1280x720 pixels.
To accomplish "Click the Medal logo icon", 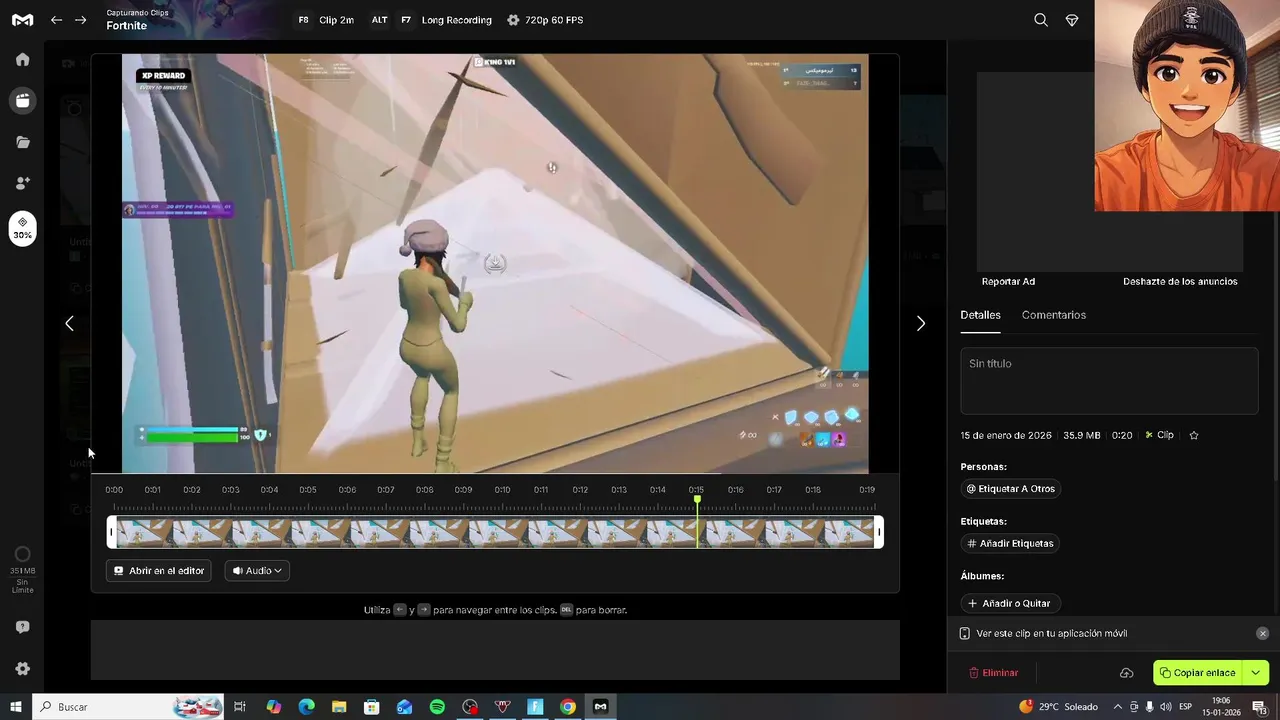I will 22,20.
